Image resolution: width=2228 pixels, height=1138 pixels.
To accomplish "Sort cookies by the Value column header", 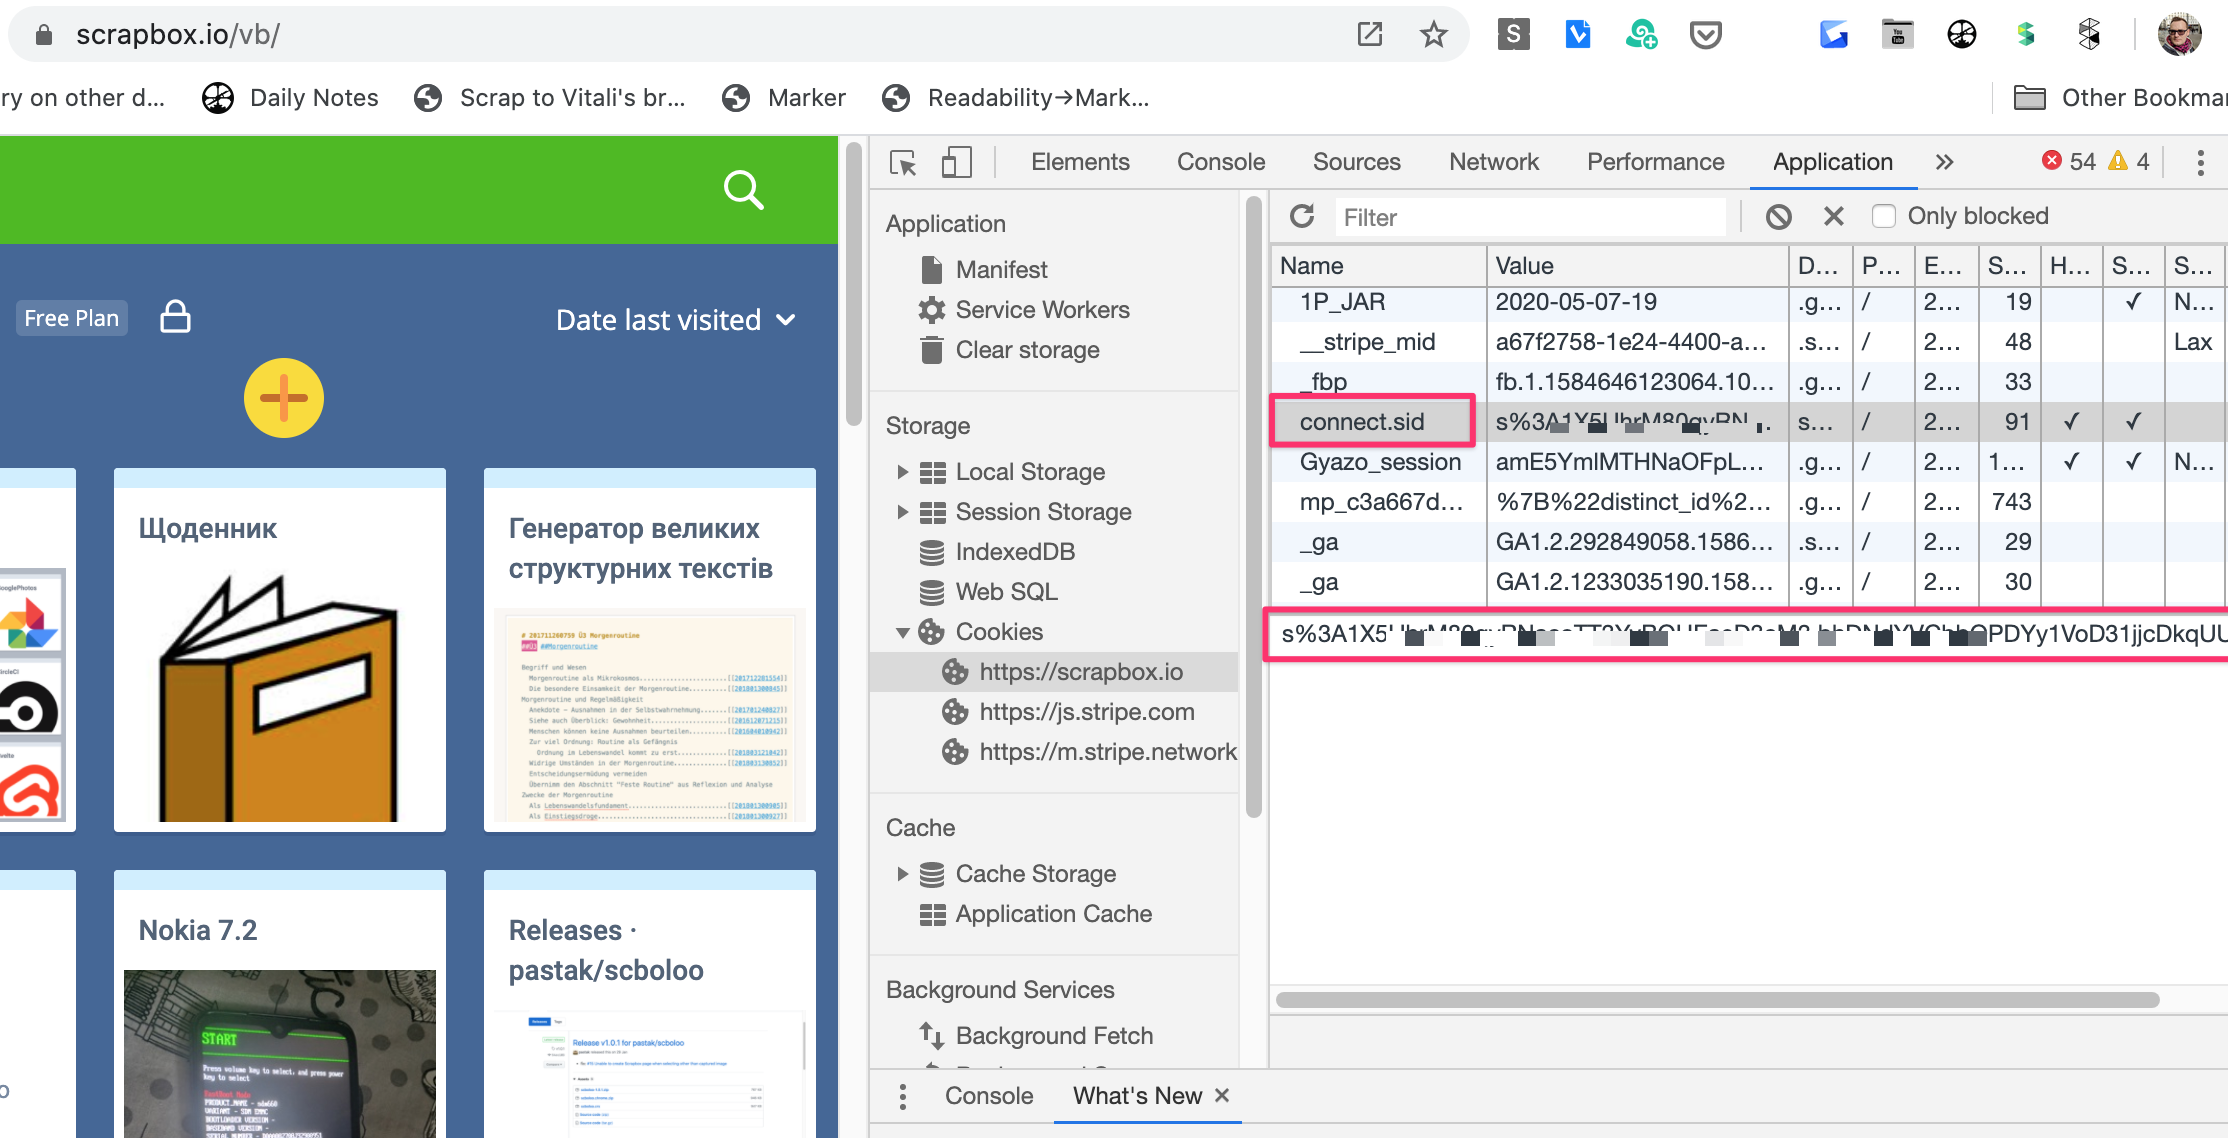I will point(1636,266).
